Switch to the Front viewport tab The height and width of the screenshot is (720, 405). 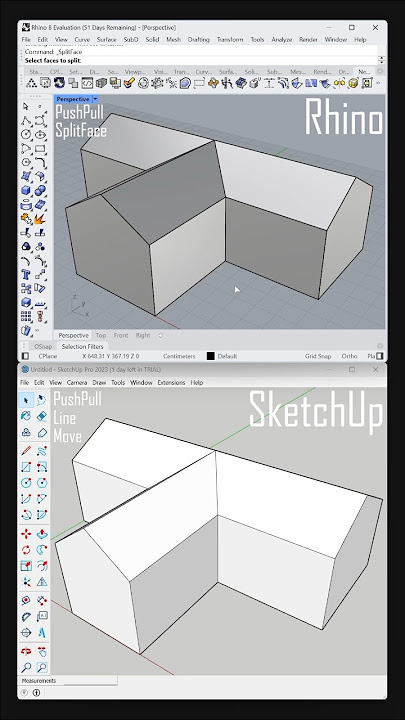pos(121,335)
